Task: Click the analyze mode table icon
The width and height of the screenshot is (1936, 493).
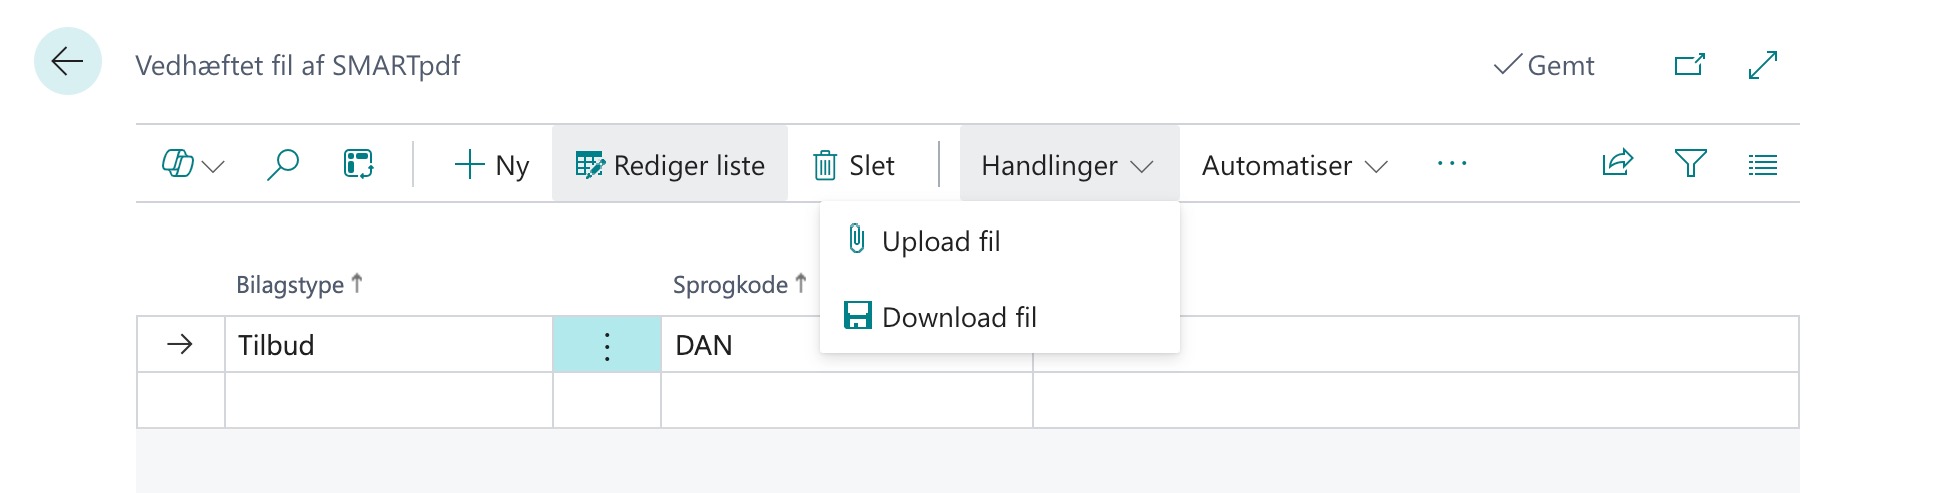Action: [358, 164]
